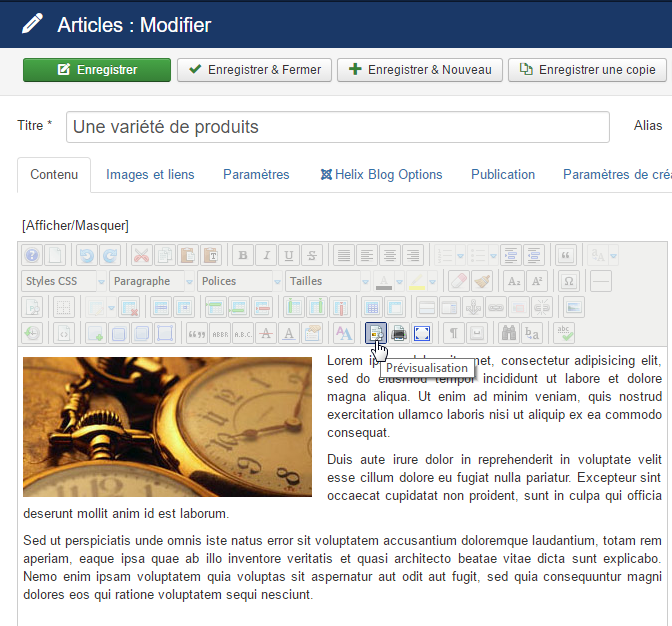Open search with the binoculars icon
Viewport: 672px width, 626px height.
click(509, 333)
